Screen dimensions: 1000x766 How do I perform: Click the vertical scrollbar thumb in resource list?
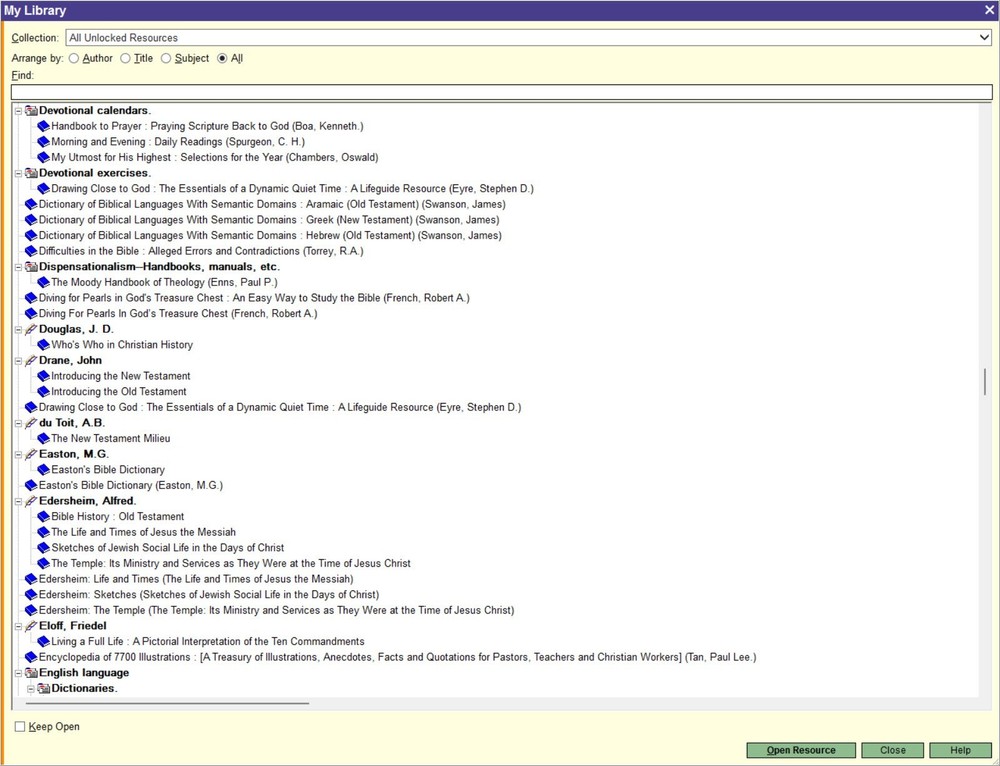coord(985,381)
